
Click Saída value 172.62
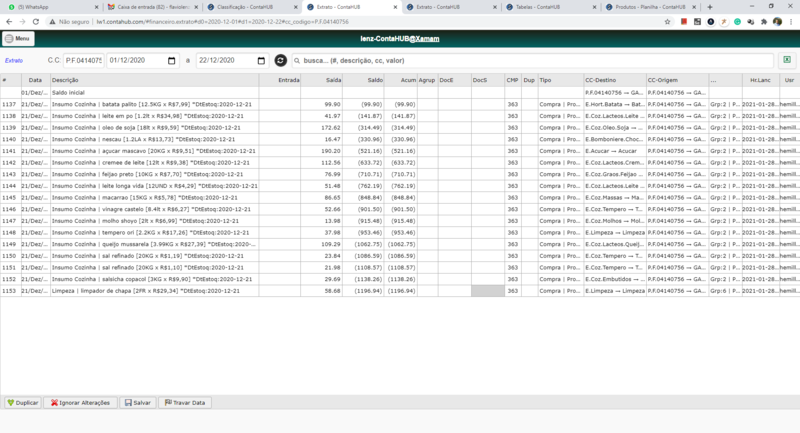point(331,128)
